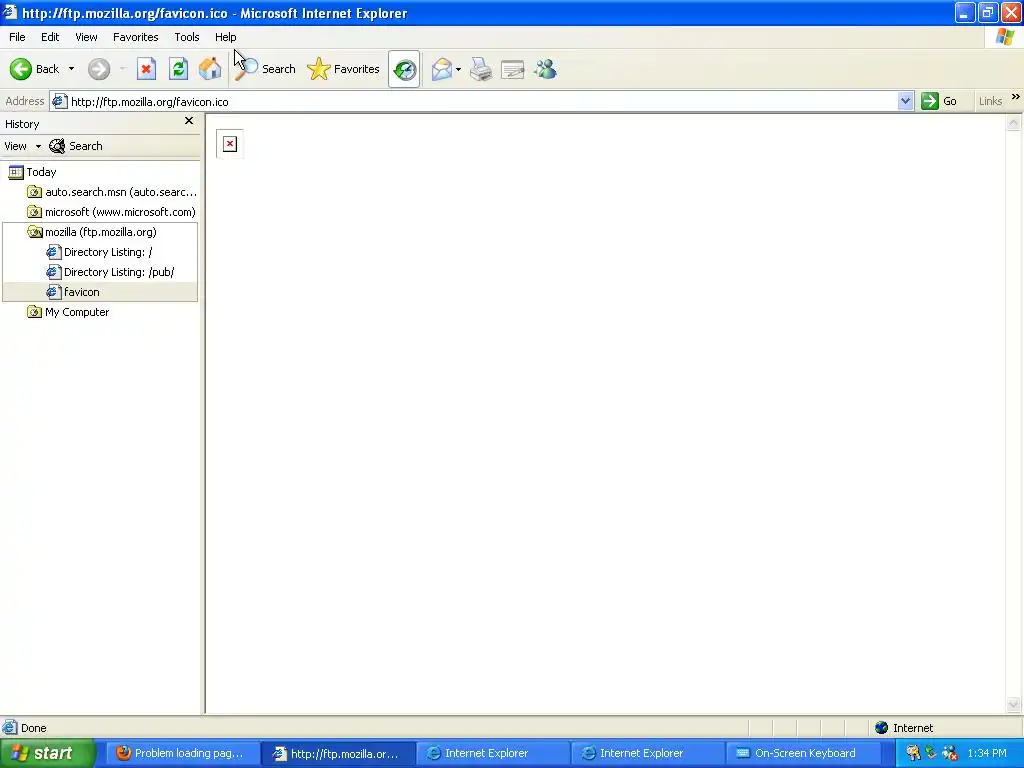Refresh the page using the toolbar Refresh icon
The image size is (1024, 768).
coord(178,69)
